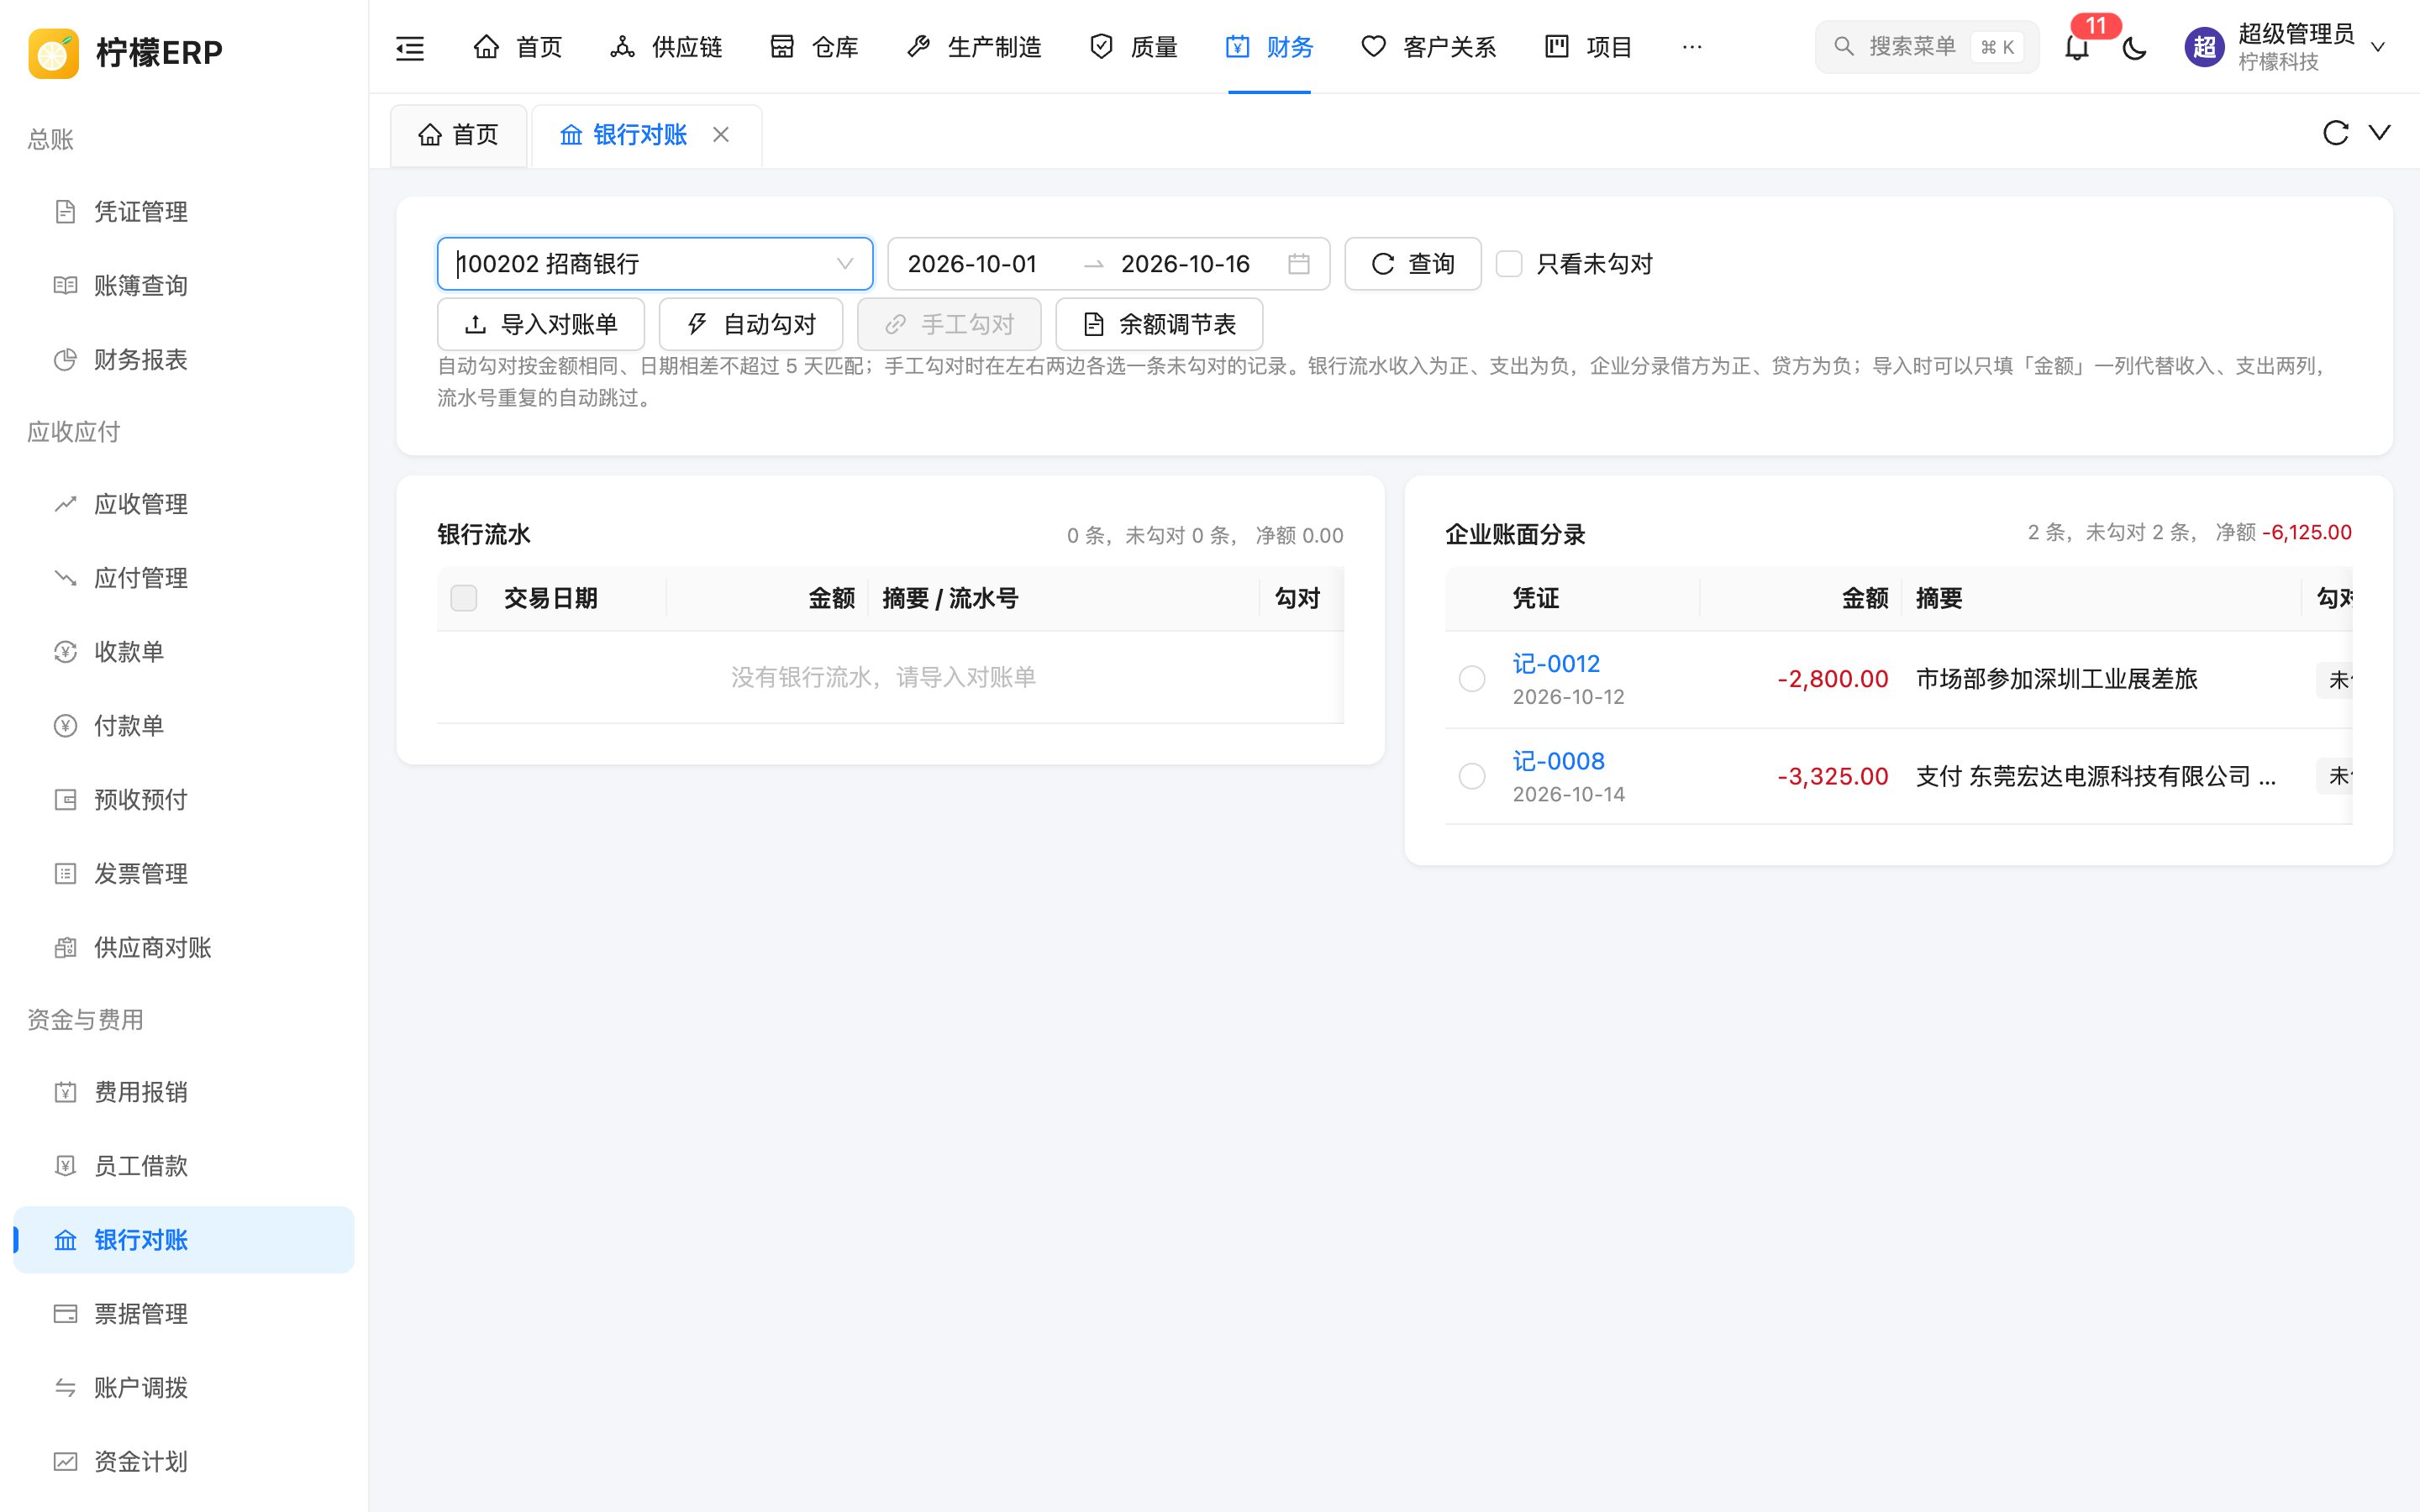Click 自动勾对 button
2420x1512 pixels.
751,324
